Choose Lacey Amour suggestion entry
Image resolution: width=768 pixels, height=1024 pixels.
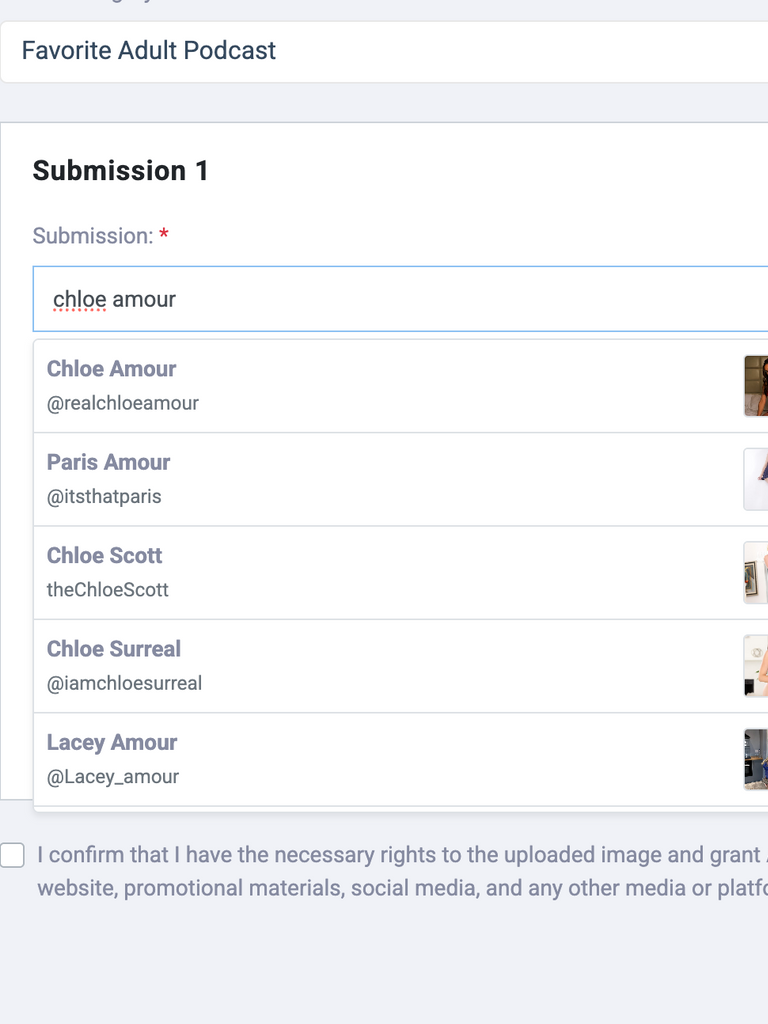[401, 760]
